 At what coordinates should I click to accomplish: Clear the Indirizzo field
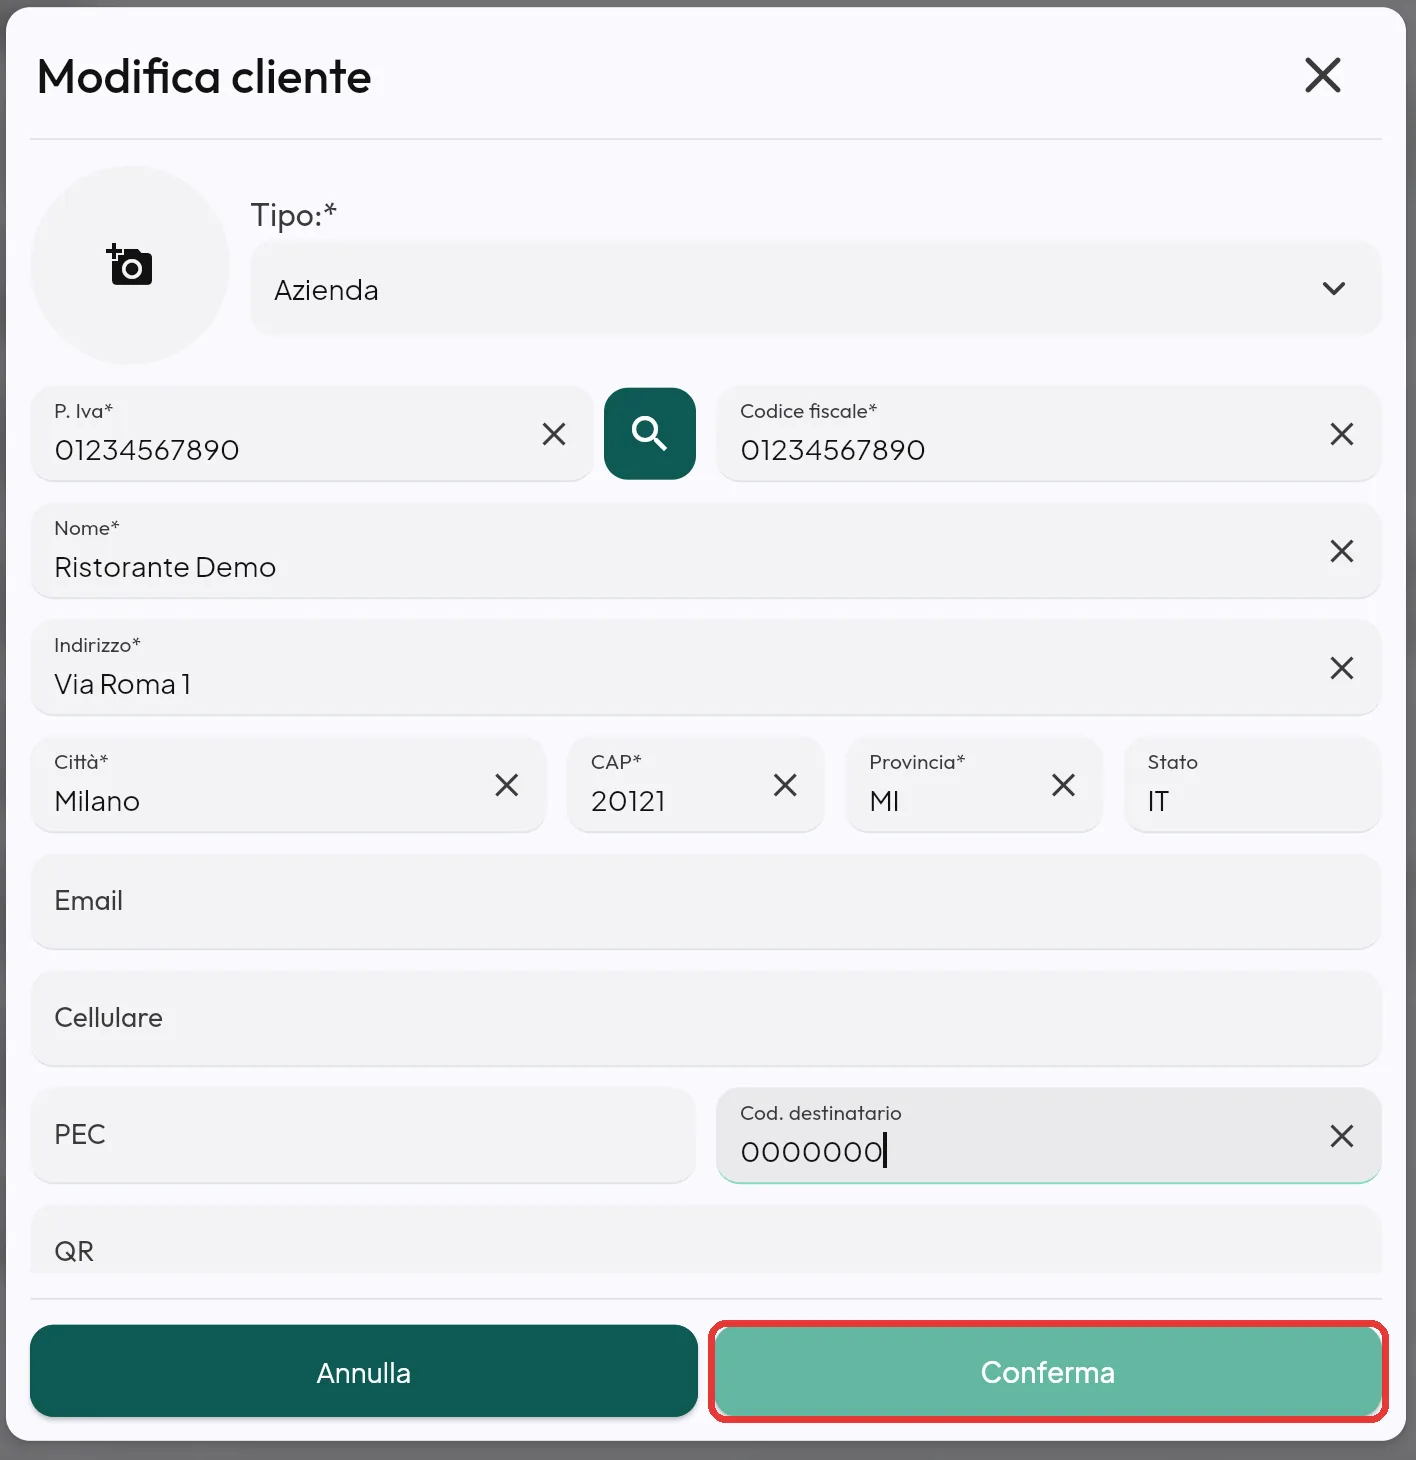pyautogui.click(x=1342, y=668)
